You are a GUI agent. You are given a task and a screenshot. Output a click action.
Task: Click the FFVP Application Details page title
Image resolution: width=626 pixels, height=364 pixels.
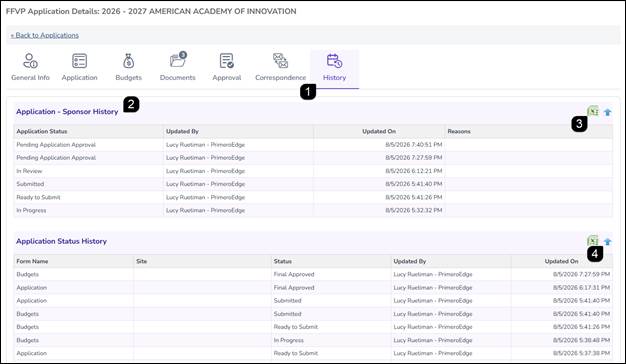[x=151, y=11]
